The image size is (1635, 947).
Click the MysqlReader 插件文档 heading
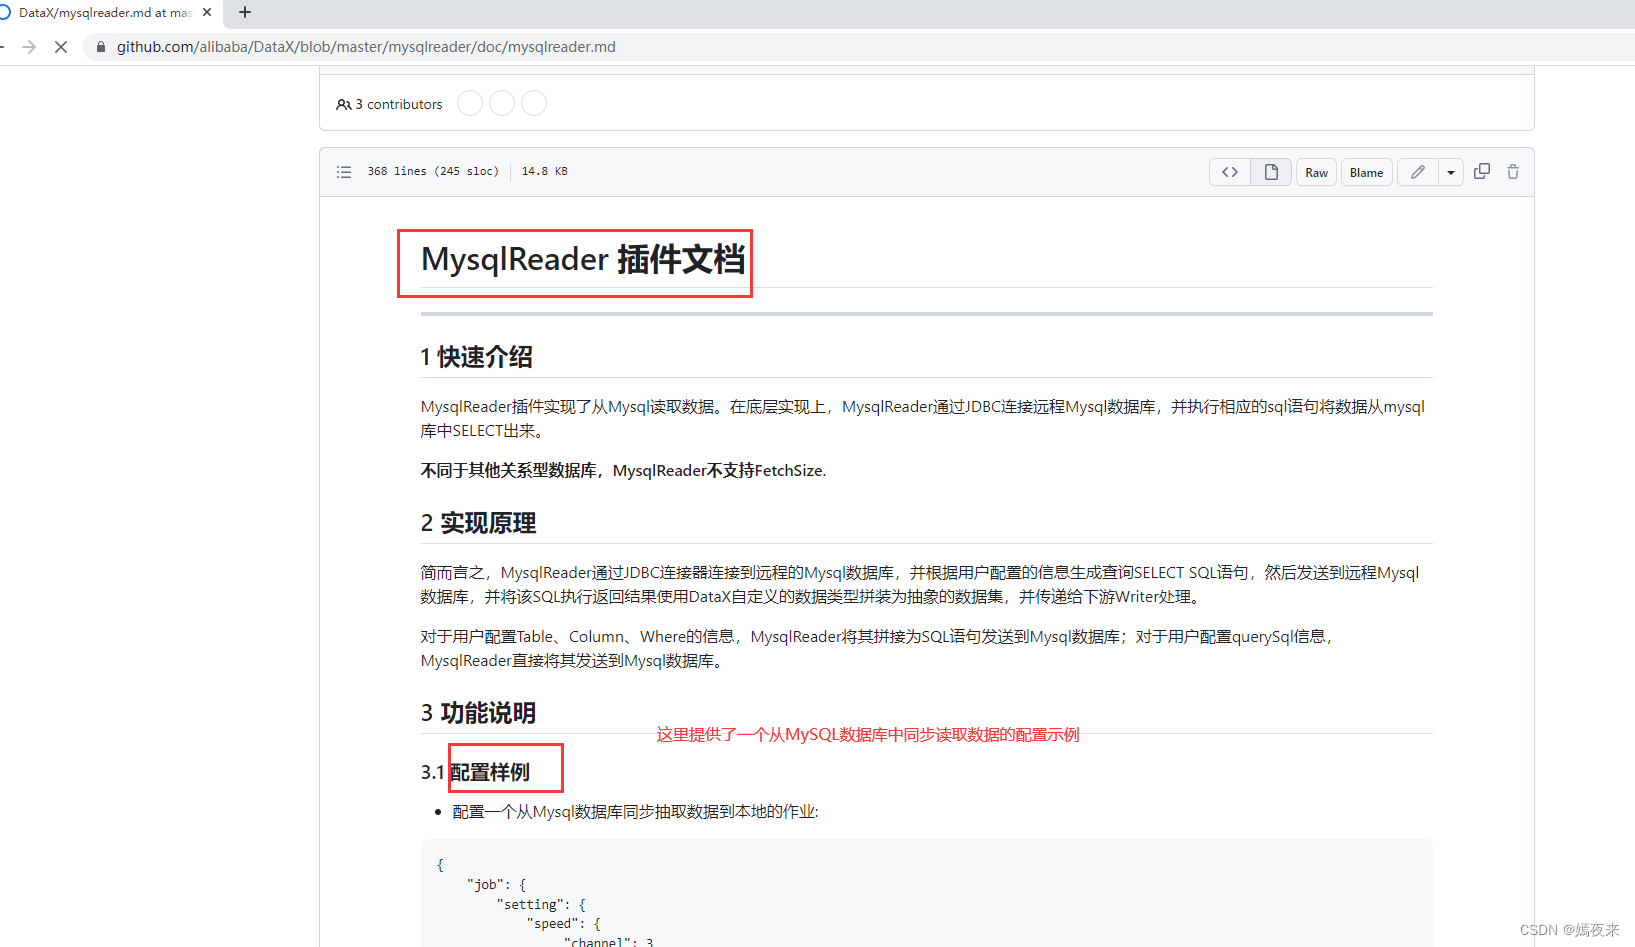point(583,259)
